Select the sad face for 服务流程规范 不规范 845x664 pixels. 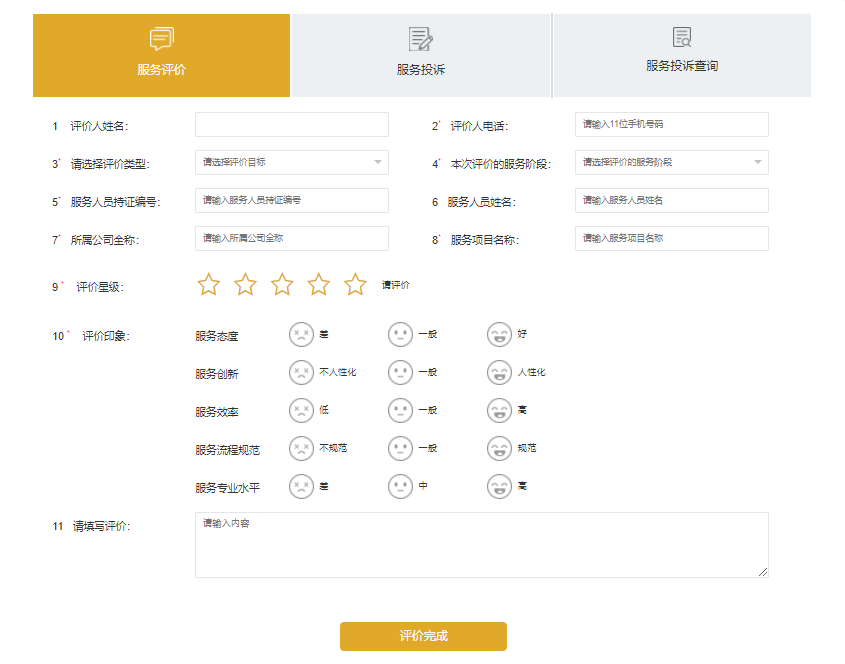tap(302, 448)
